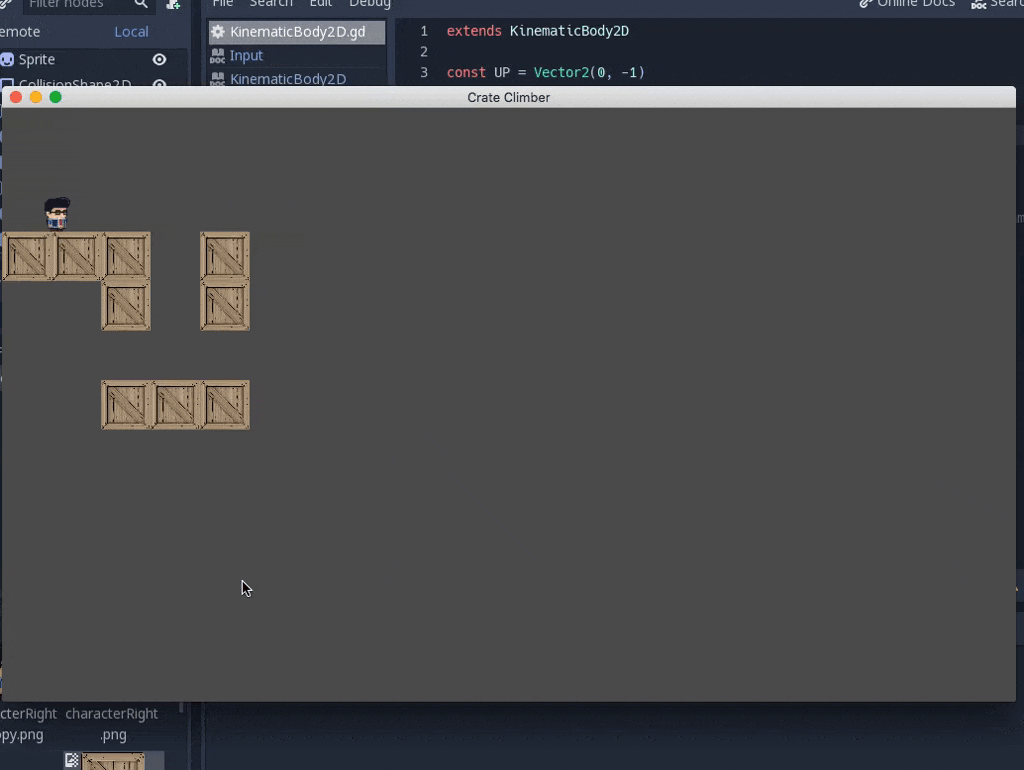
Task: Click the search magnifier in Filter nodes
Action: click(x=141, y=4)
